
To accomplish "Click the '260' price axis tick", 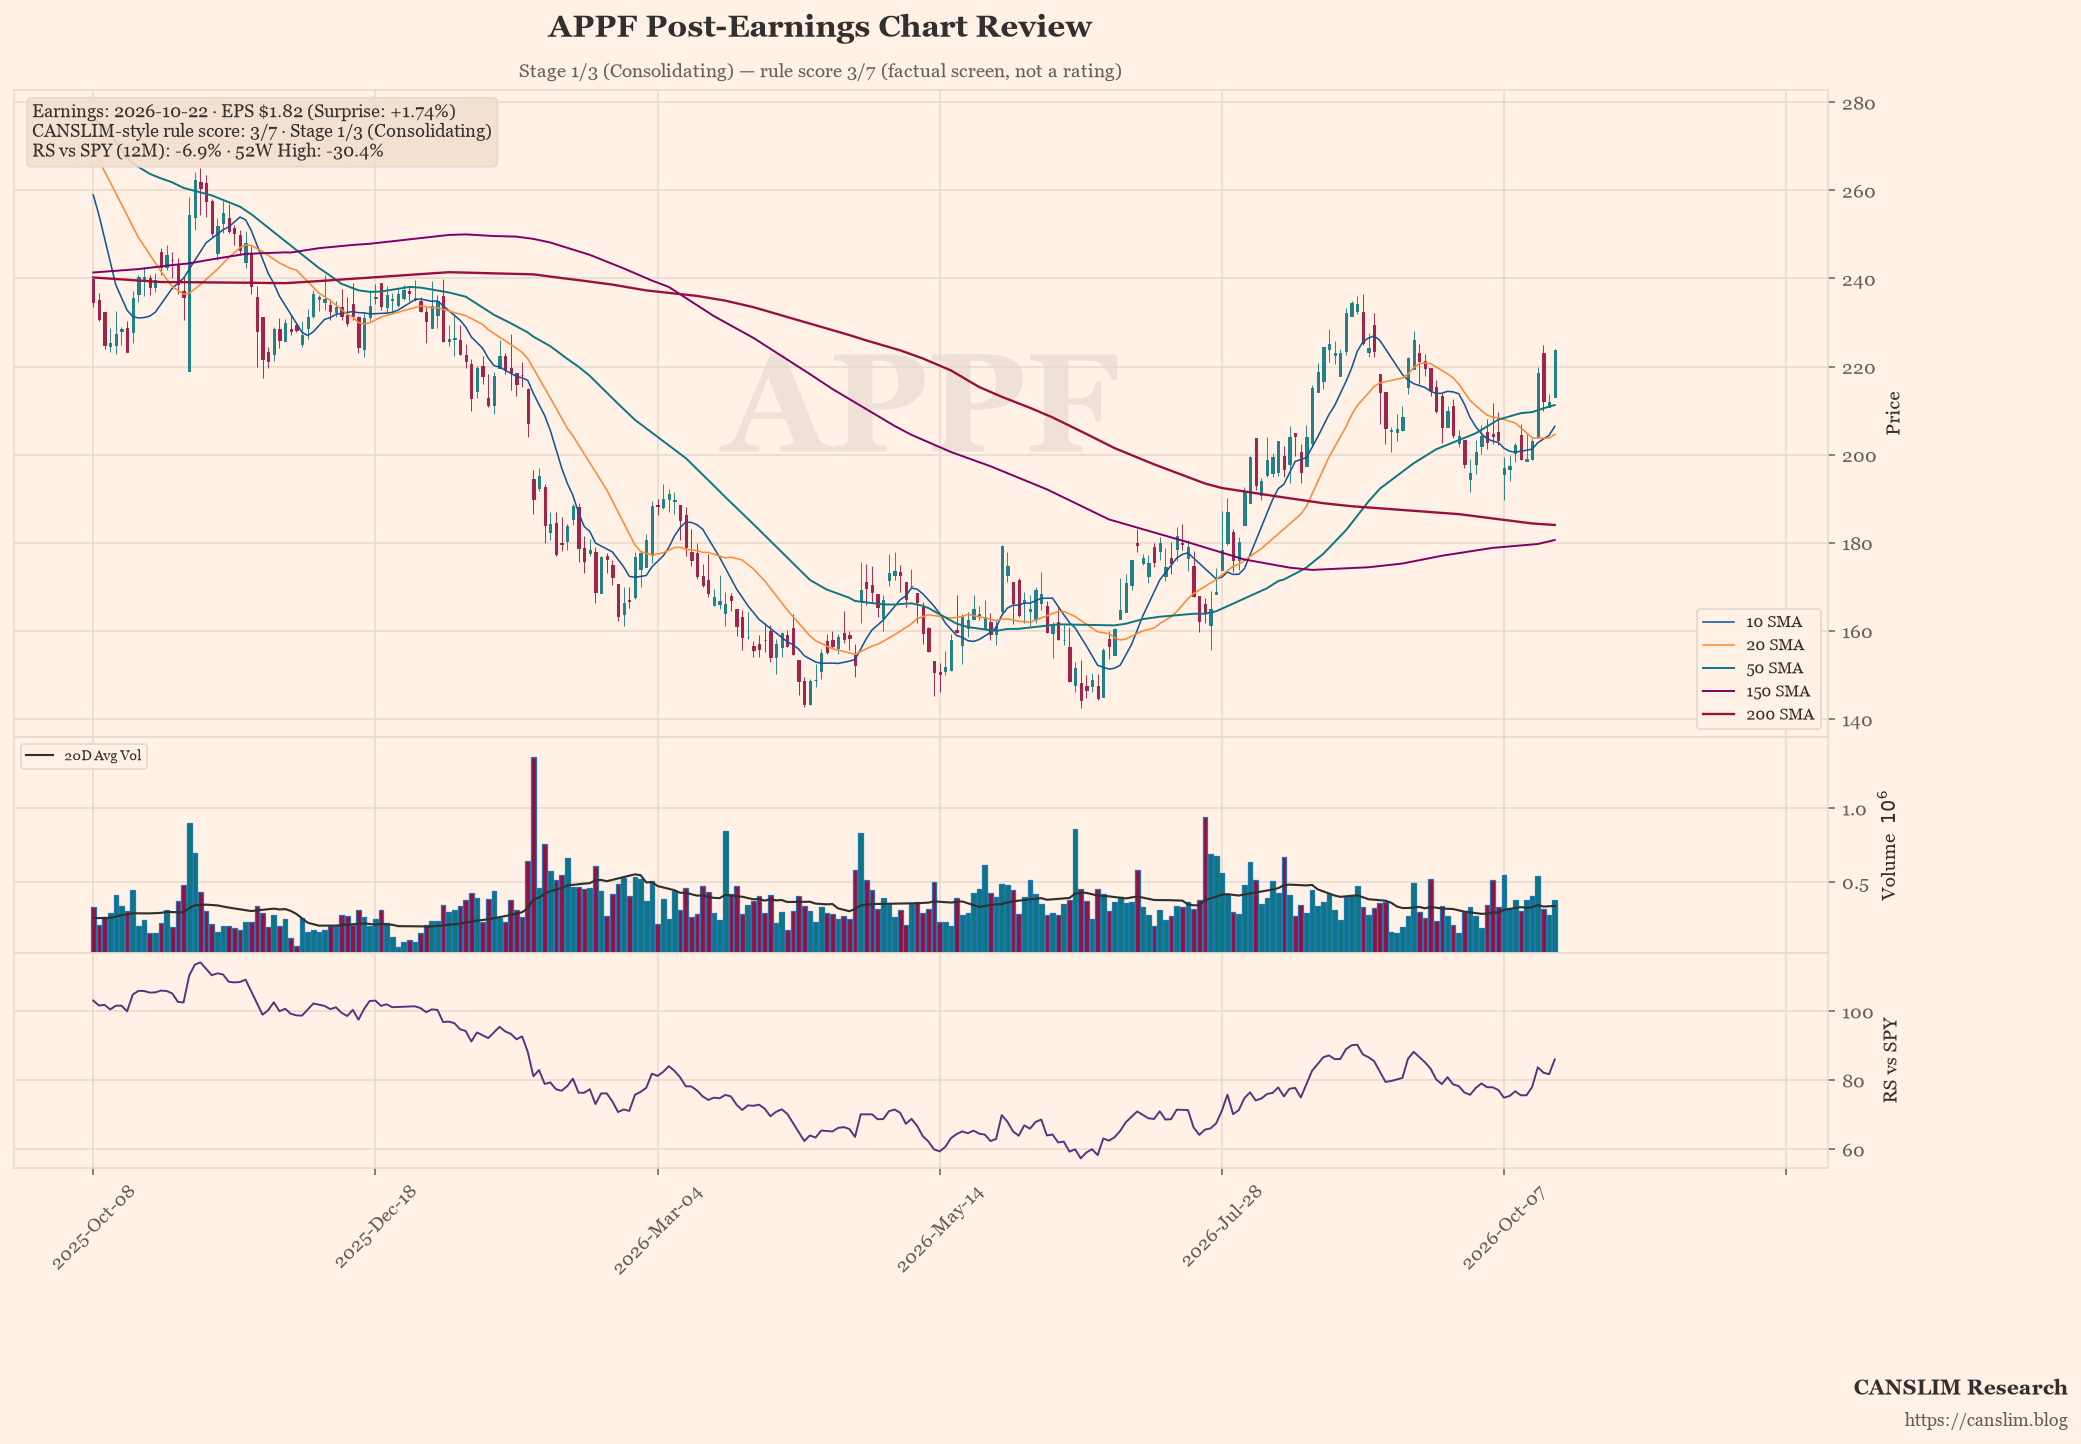I will click(1858, 192).
